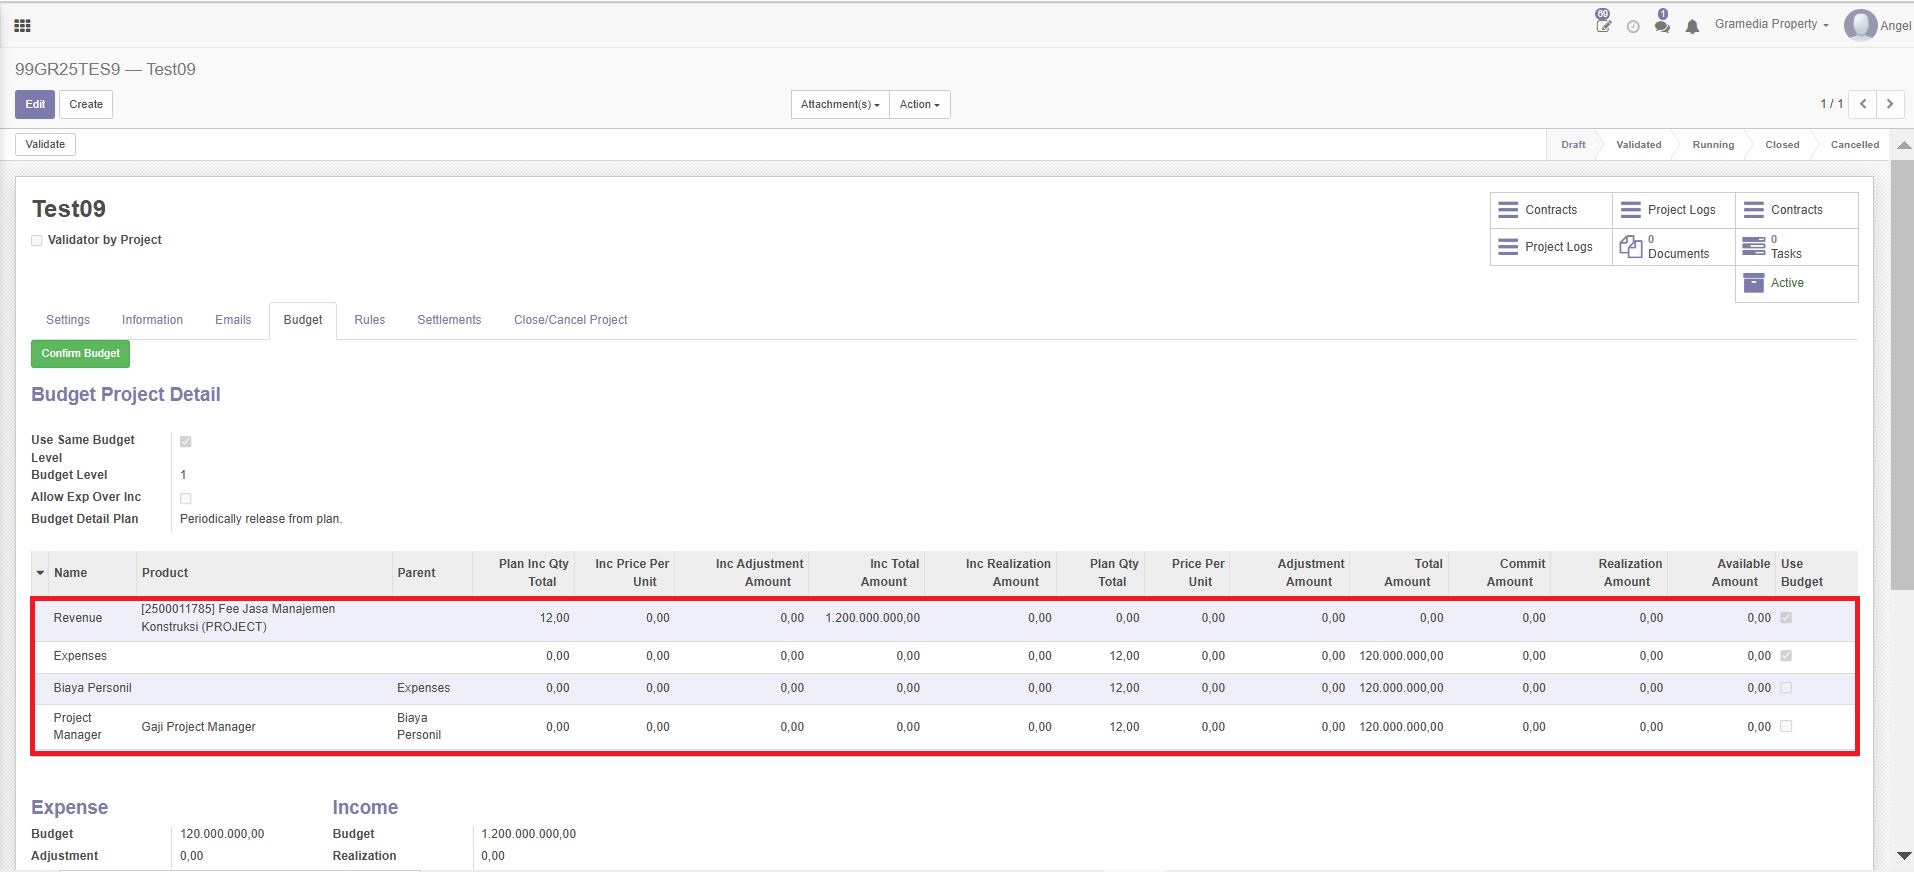Screen dimensions: 1914x872
Task: Expand the Attachment(s) dropdown
Action: 839,105
